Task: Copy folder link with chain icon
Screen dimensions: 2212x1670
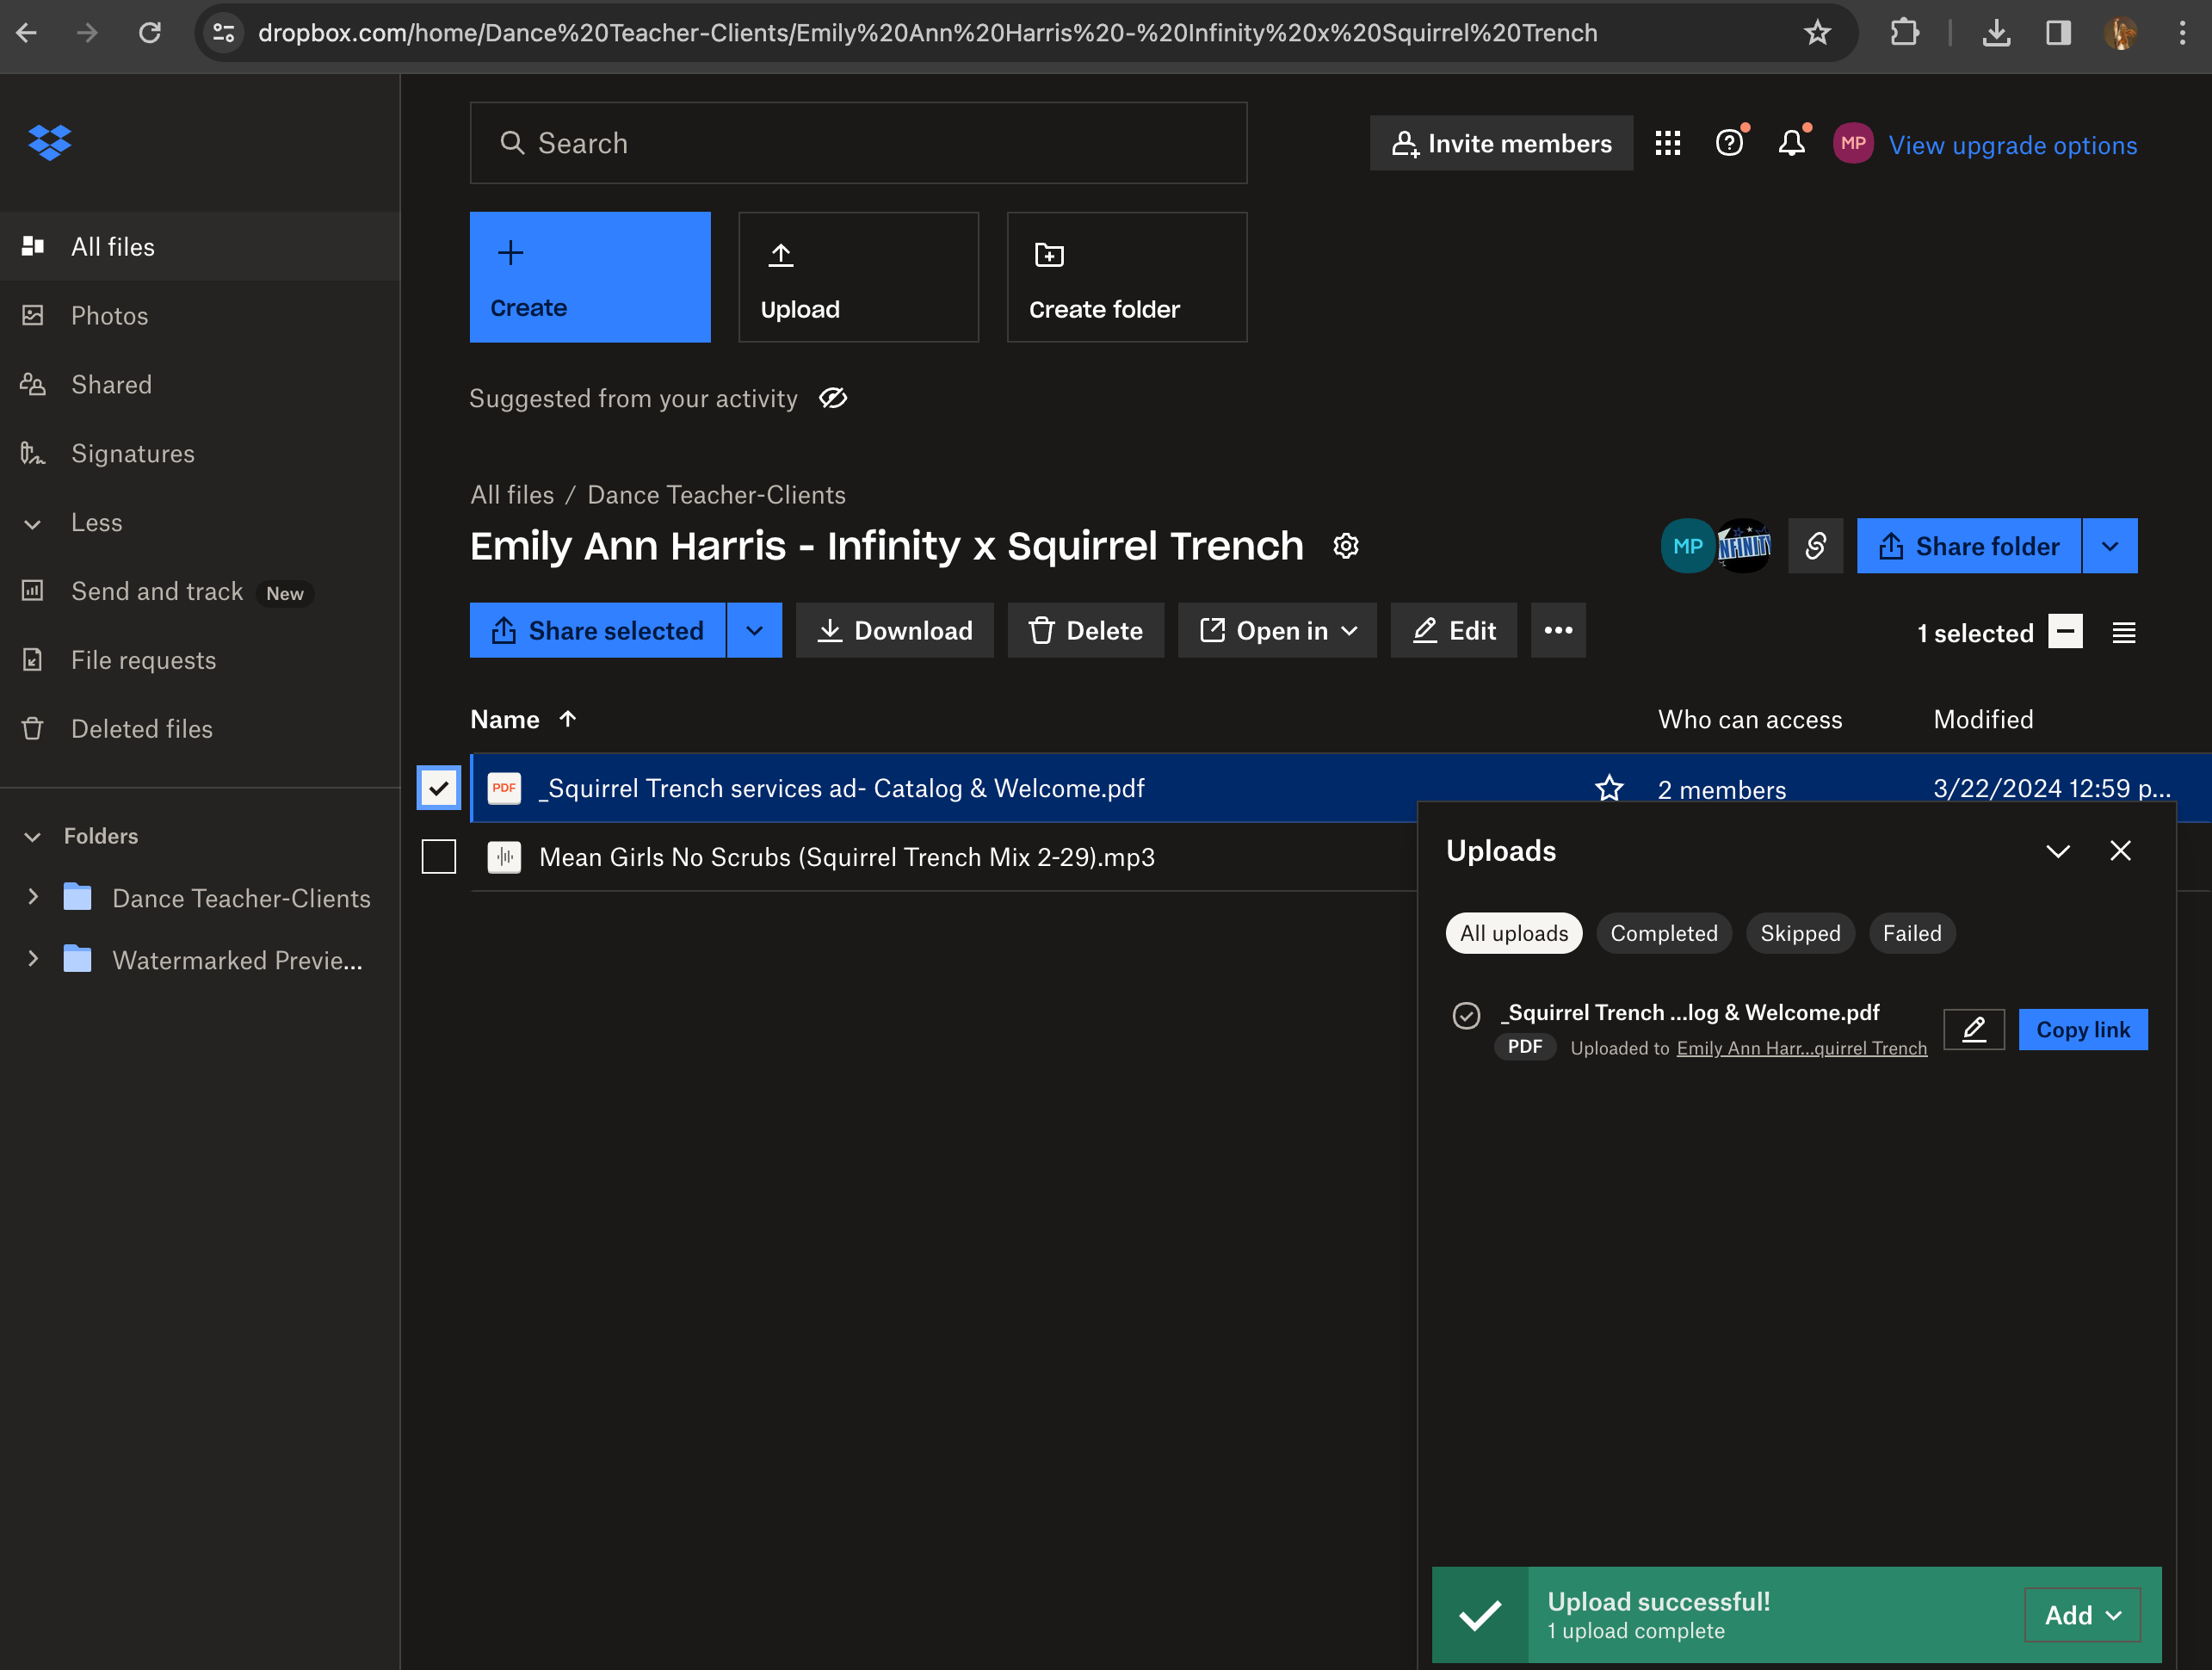Action: point(1815,546)
